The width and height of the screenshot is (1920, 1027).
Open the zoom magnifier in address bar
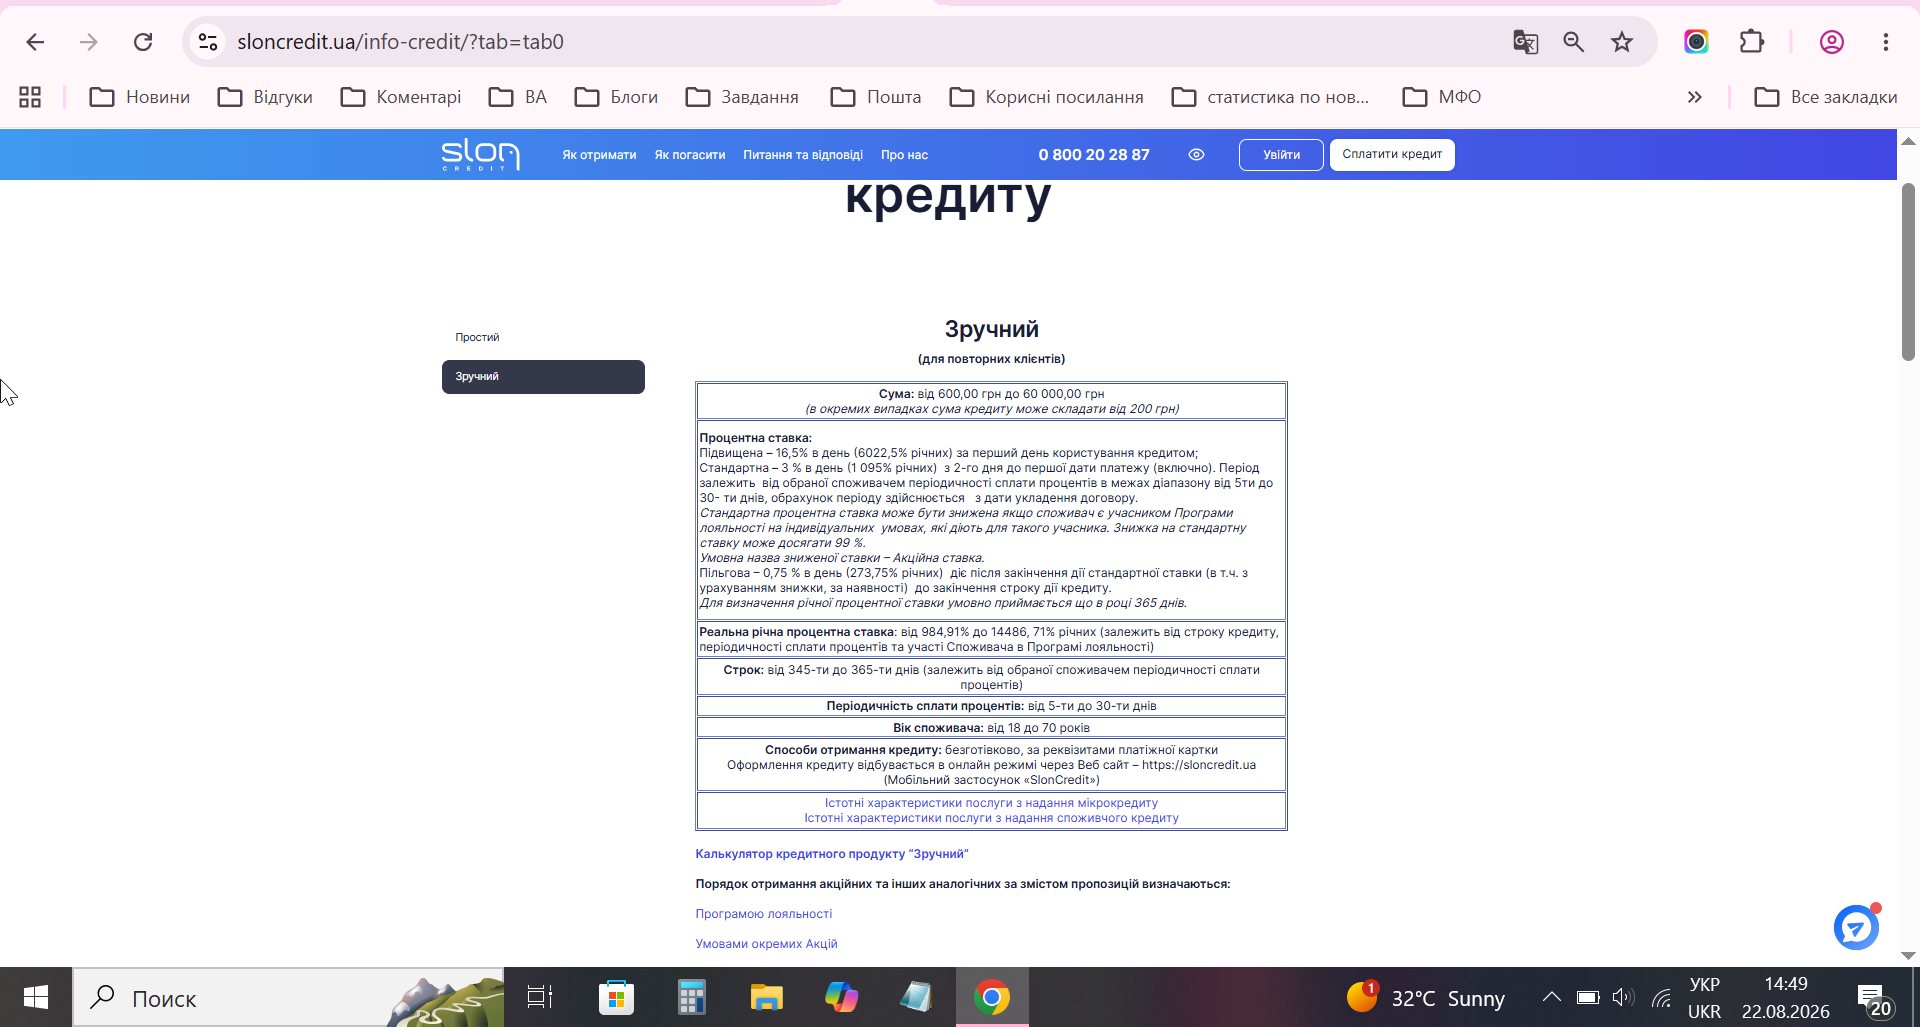click(1574, 42)
